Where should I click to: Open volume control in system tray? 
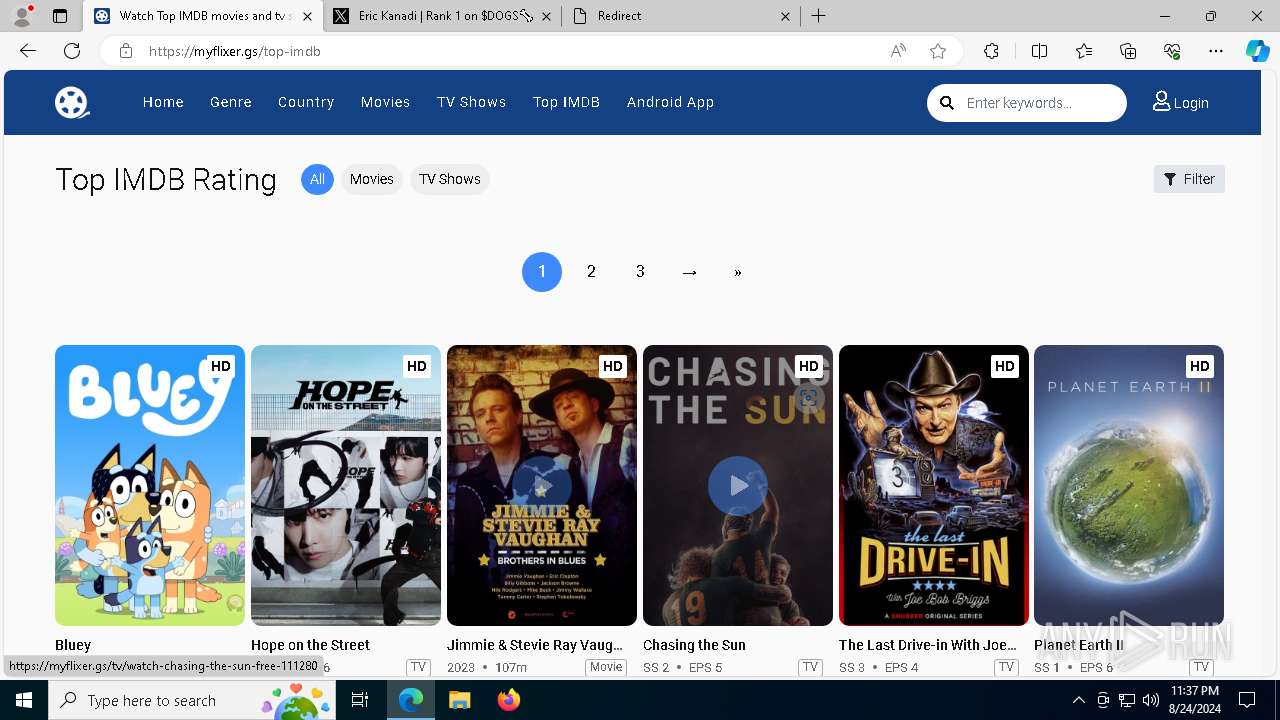1151,700
